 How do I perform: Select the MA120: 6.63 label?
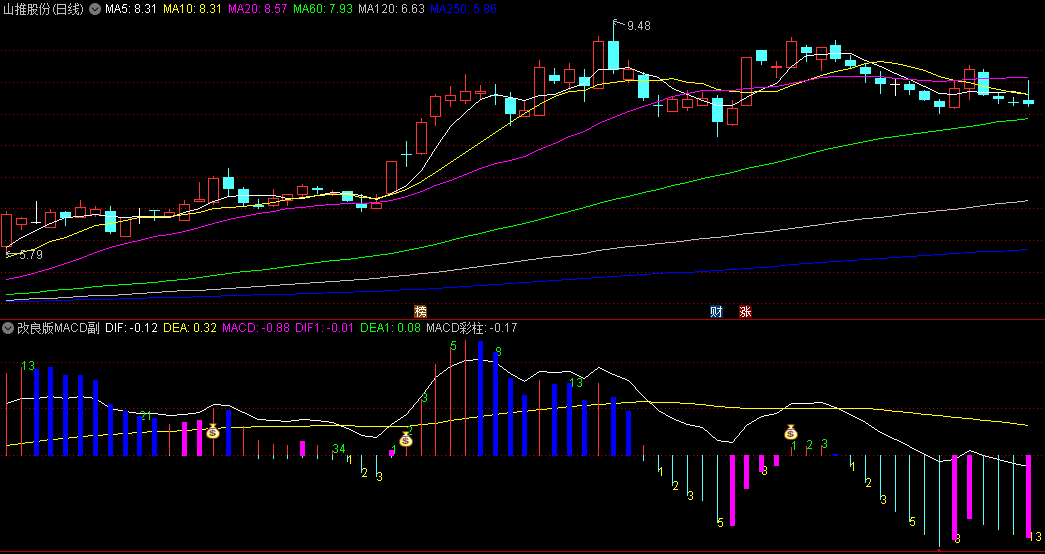pyautogui.click(x=391, y=9)
